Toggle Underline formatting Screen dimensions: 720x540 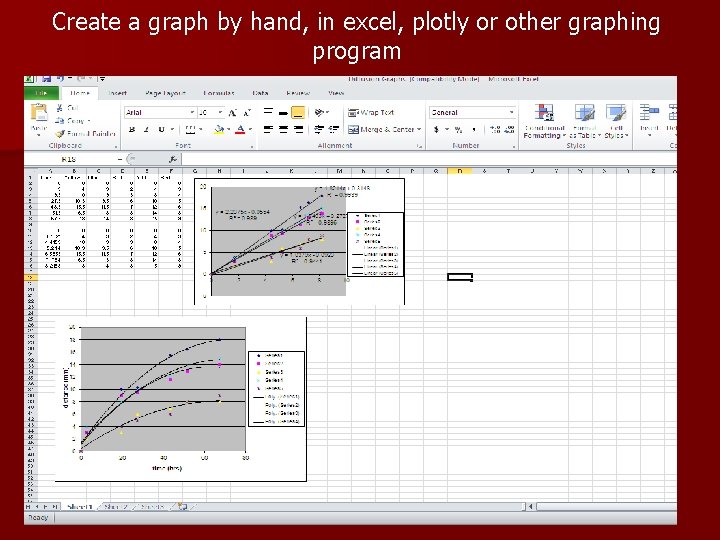tap(161, 129)
